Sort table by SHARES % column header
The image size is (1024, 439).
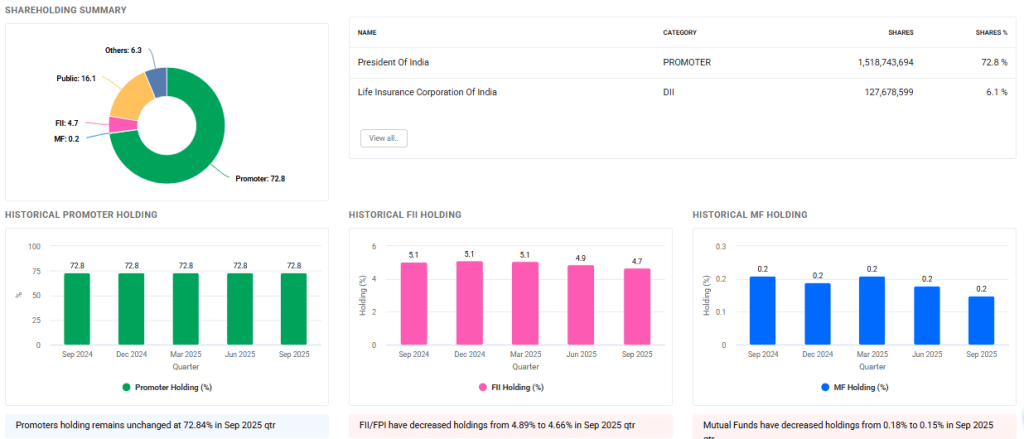coord(990,32)
